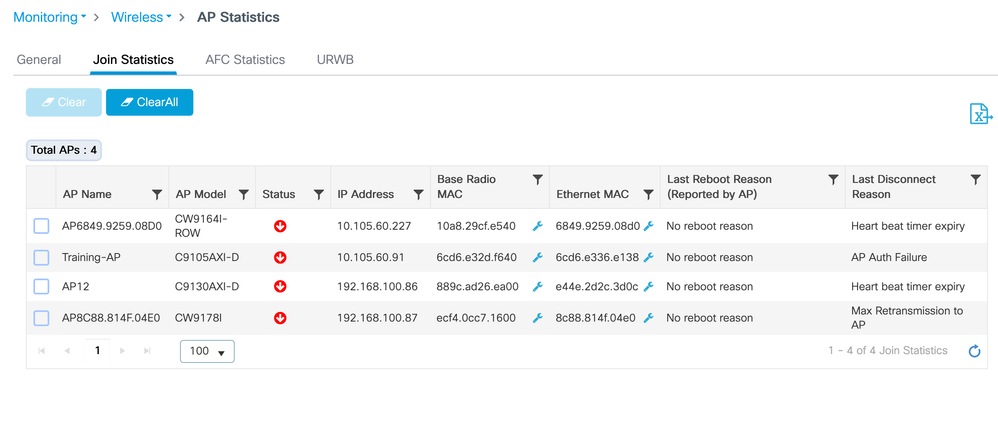The width and height of the screenshot is (998, 426).
Task: Click red down status icon for Training-AP
Action: tap(280, 257)
